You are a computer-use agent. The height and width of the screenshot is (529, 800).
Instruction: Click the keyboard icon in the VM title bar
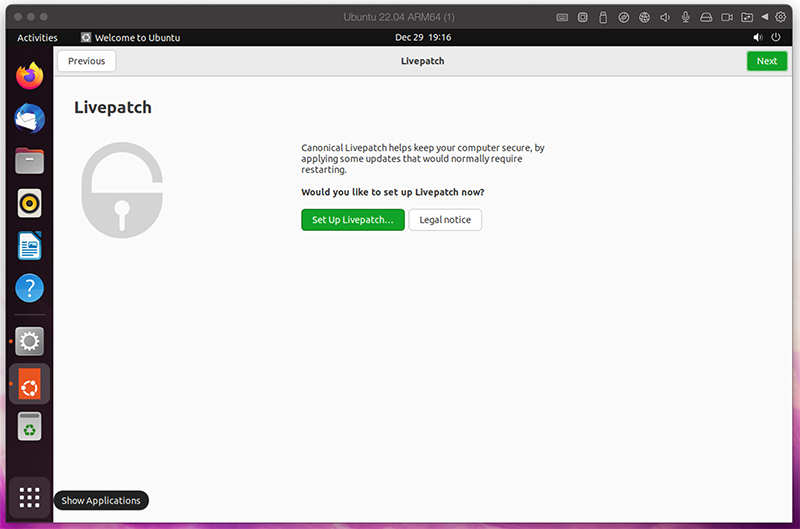tap(562, 17)
